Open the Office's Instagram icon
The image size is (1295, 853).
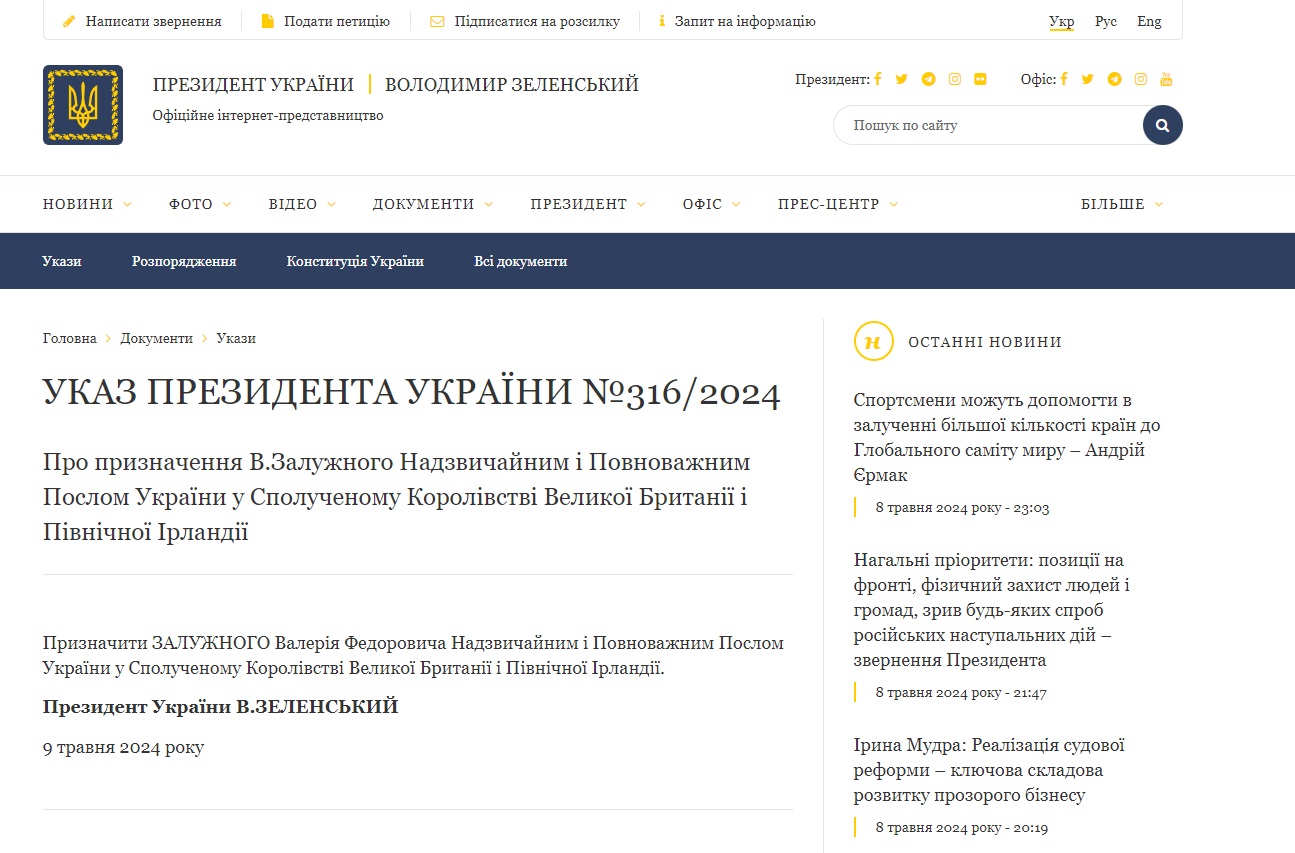tap(1140, 80)
